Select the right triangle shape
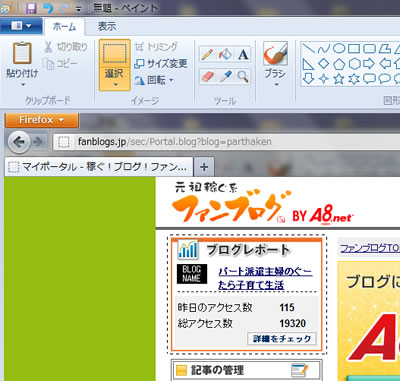Viewport: 400px width, 381px height. pyautogui.click(x=308, y=64)
